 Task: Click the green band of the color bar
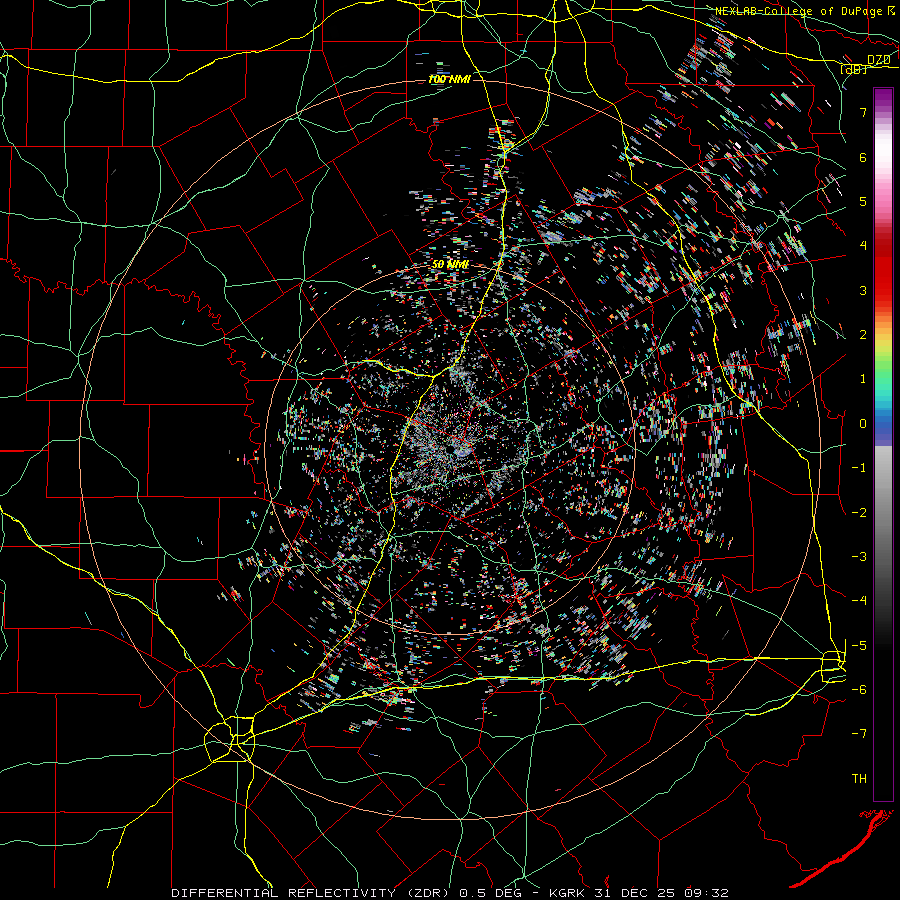click(883, 367)
